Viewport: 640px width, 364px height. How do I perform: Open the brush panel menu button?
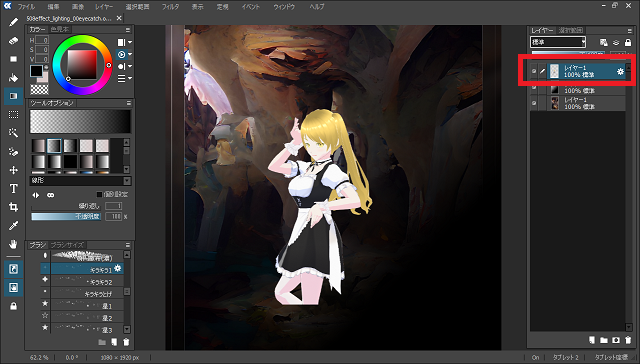tap(128, 245)
